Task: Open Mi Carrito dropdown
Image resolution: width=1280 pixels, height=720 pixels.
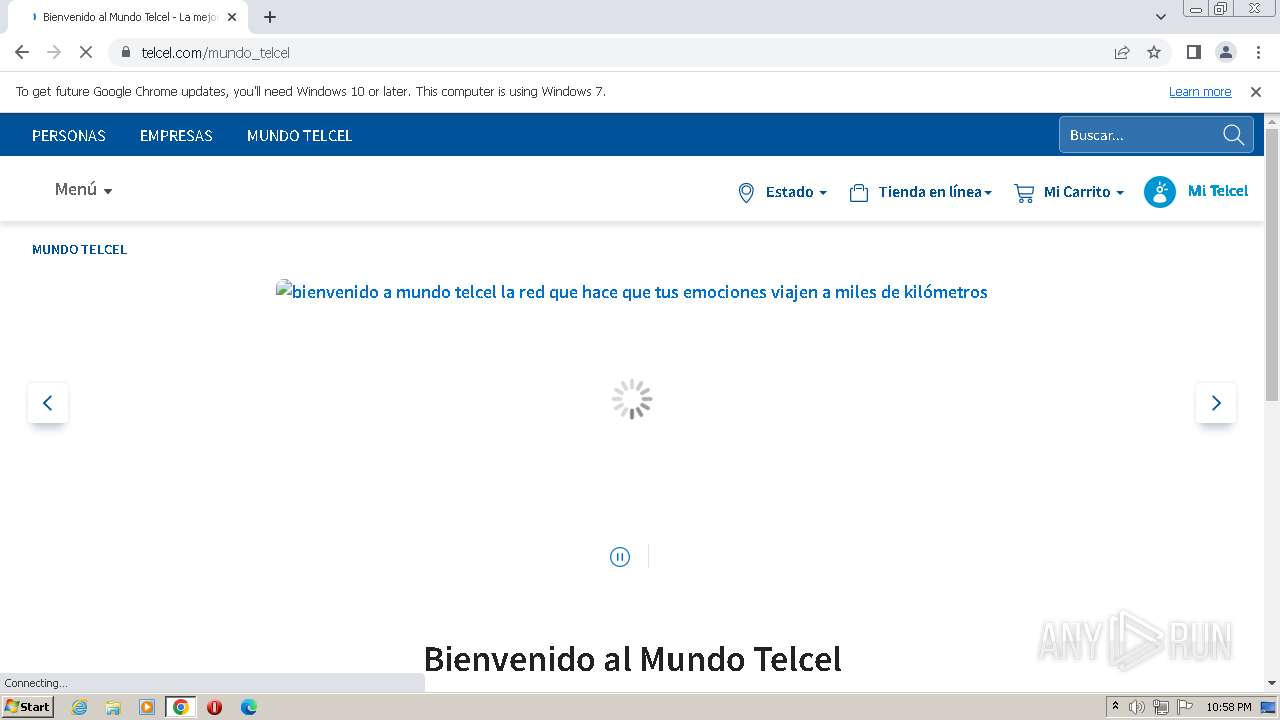Action: 1069,192
